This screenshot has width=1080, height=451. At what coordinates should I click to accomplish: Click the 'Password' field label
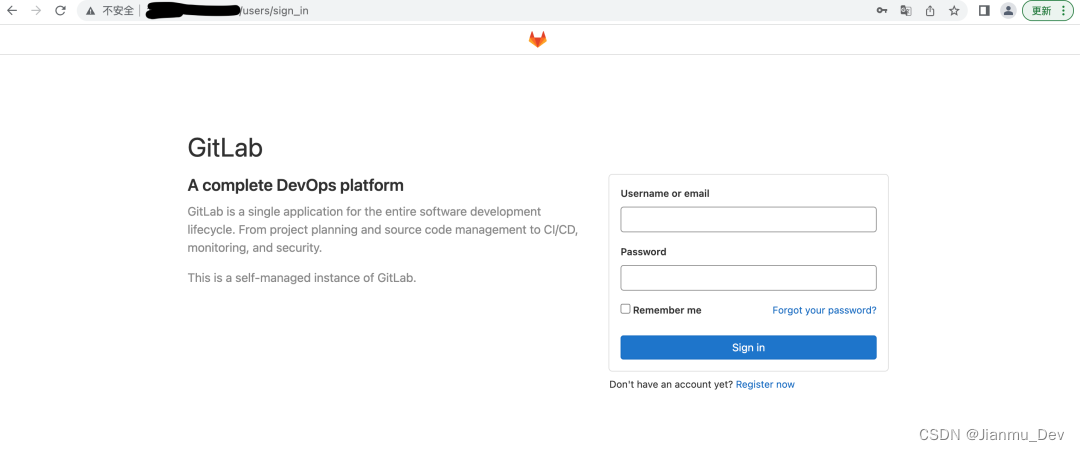[643, 252]
